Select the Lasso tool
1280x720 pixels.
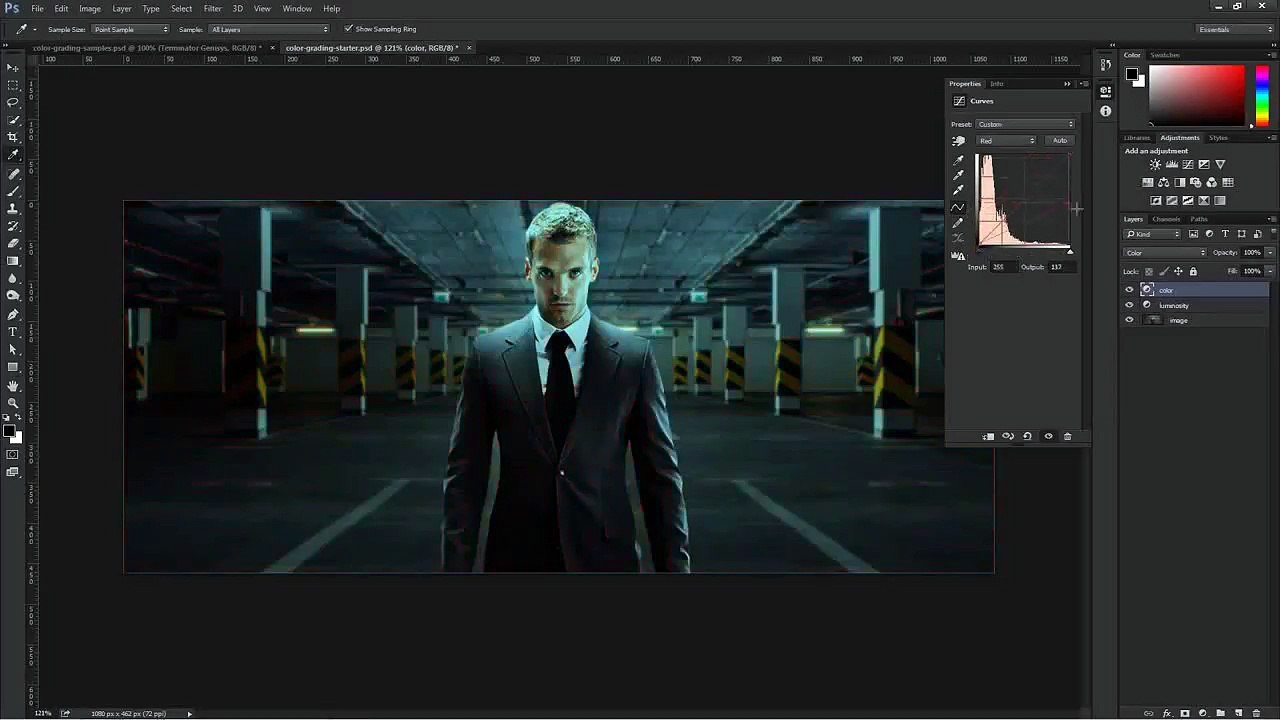pyautogui.click(x=13, y=102)
